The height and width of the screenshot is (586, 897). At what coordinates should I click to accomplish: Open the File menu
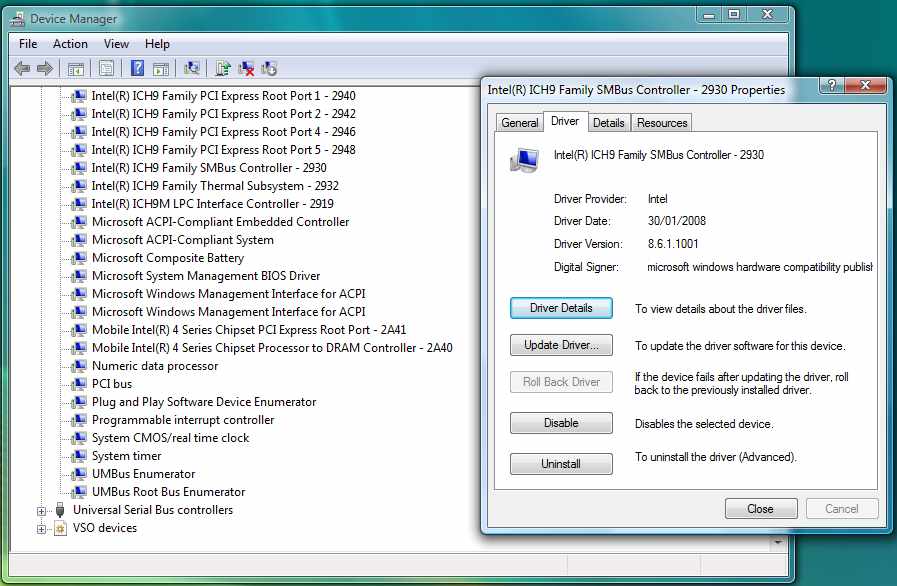coord(27,44)
